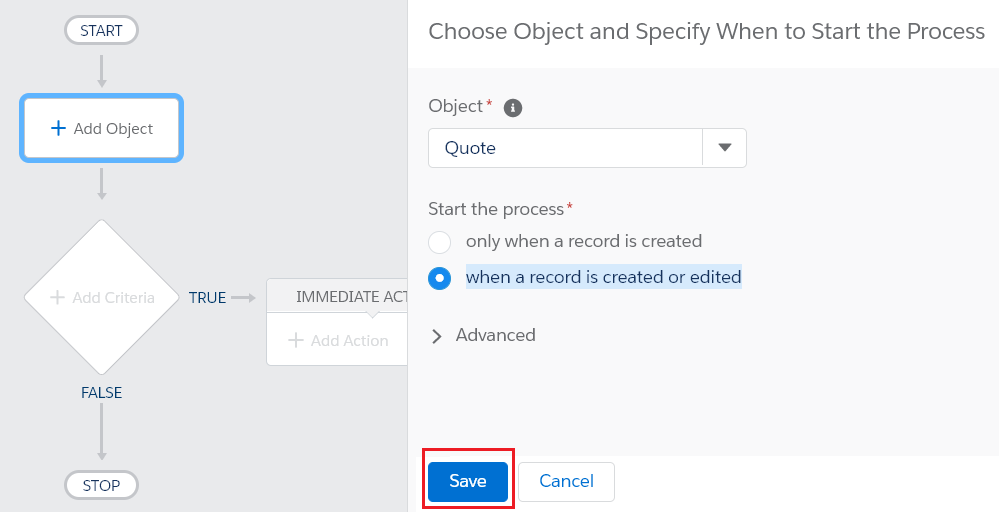Click the plus icon beside Add Action
The image size is (999, 513).
tap(295, 340)
